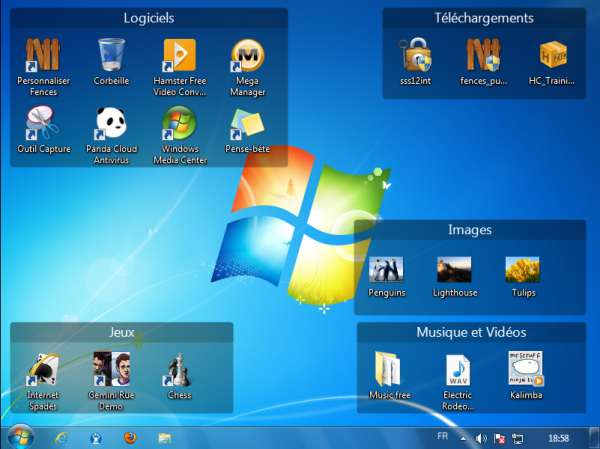This screenshot has height=449, width=600.
Task: Open the FR language selector
Action: click(x=442, y=438)
